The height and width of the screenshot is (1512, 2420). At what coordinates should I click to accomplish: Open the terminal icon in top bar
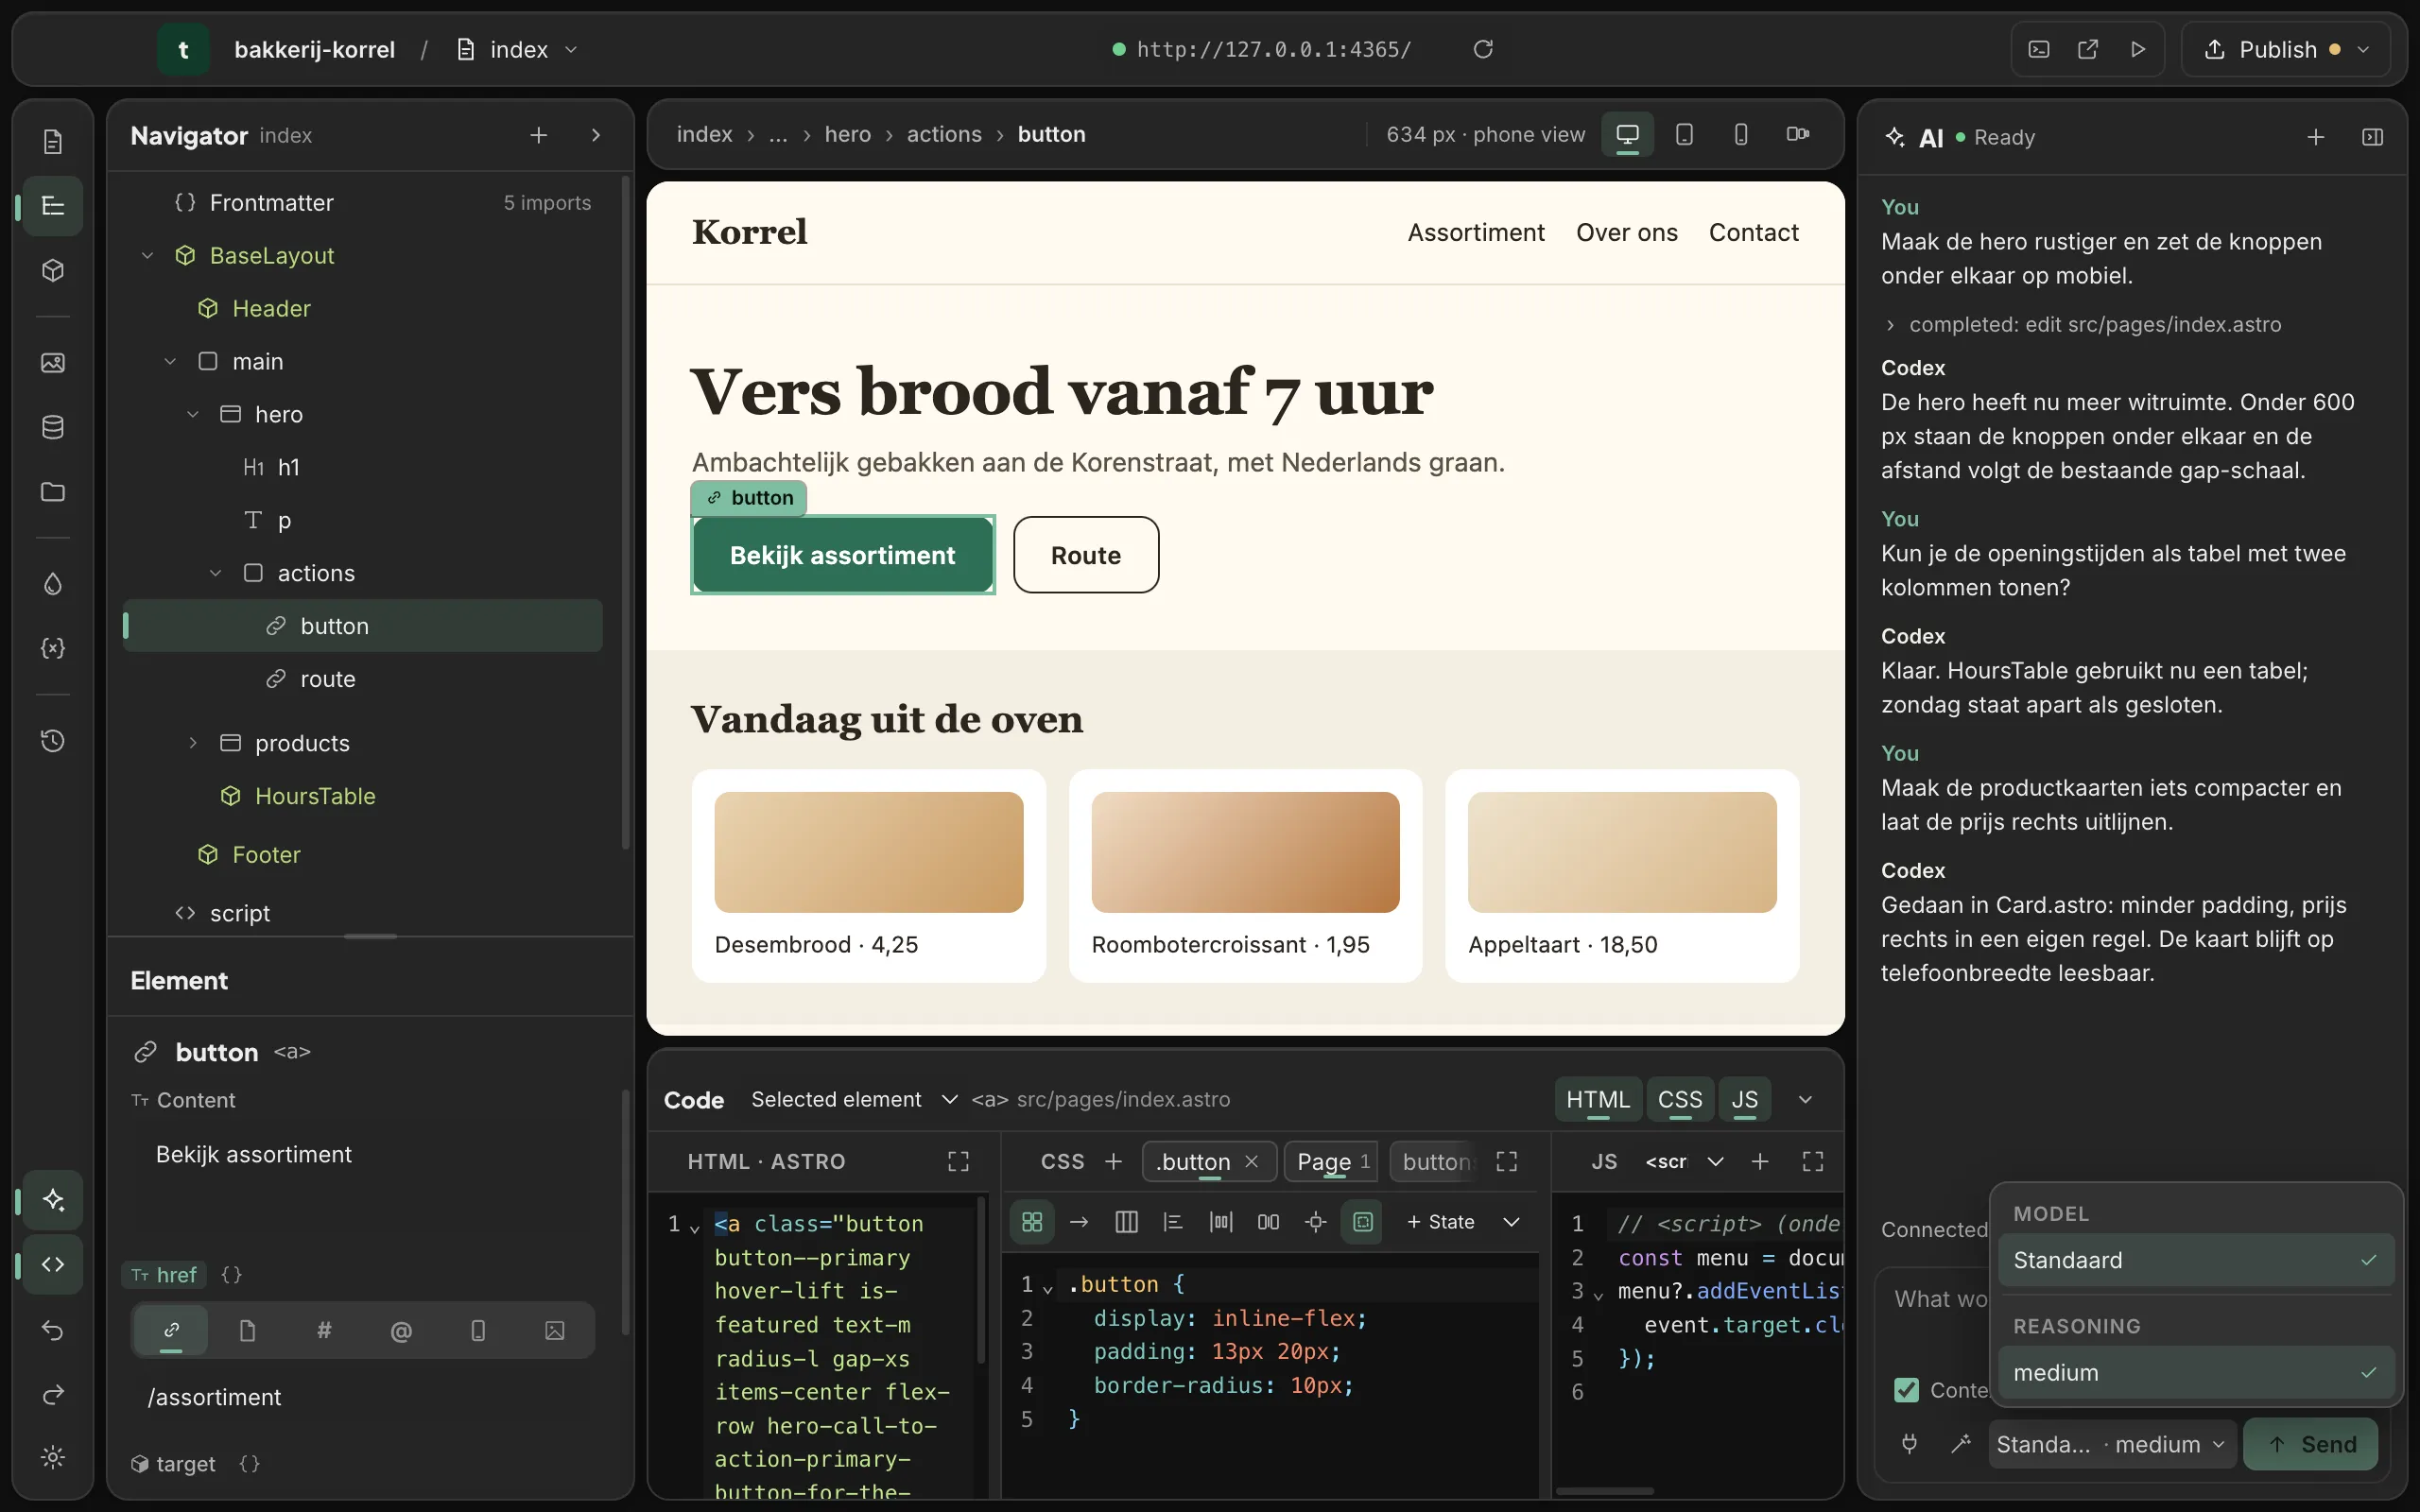pyautogui.click(x=2039, y=49)
